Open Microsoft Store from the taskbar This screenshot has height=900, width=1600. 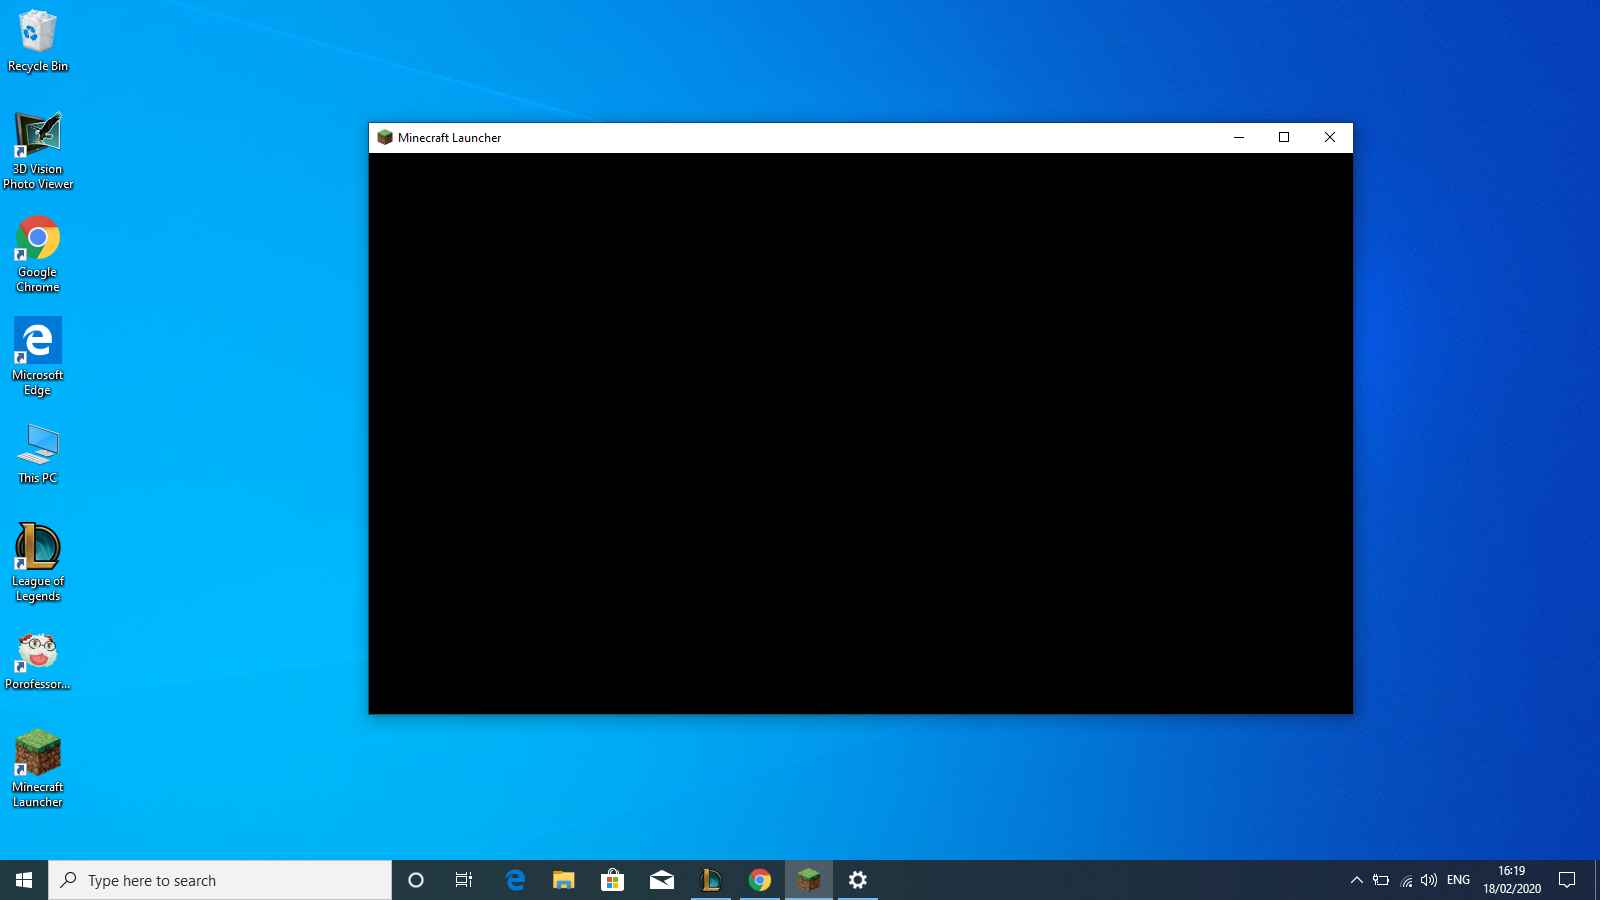pyautogui.click(x=613, y=880)
